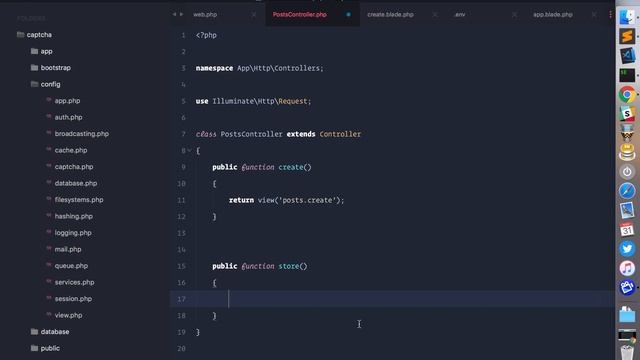Open Slack from the dock
The width and height of the screenshot is (640, 360).
point(627,114)
